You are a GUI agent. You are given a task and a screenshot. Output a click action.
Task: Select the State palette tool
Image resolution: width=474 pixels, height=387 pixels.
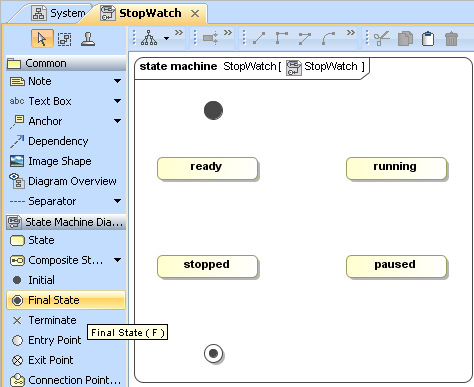(x=32, y=240)
